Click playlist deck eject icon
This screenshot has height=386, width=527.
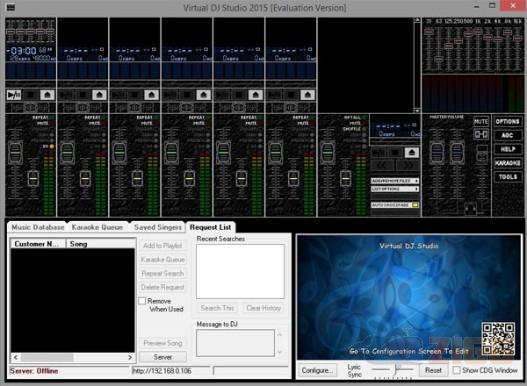[412, 153]
